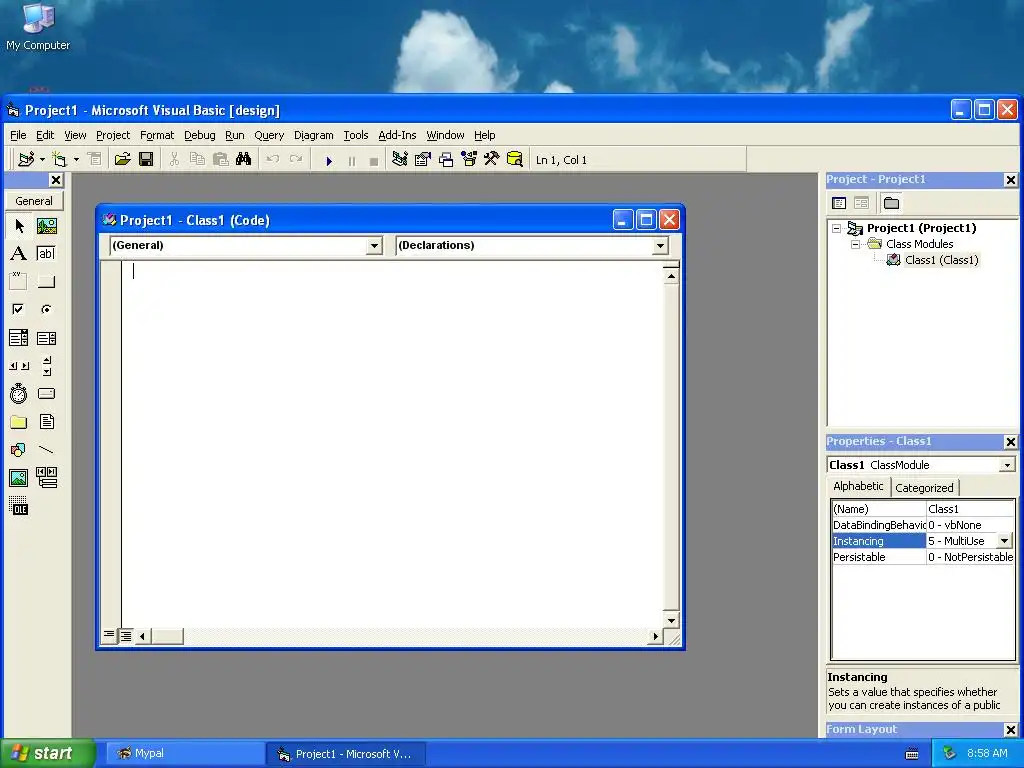Select the OLE control in the toolbox
This screenshot has height=768, width=1024.
[19, 506]
